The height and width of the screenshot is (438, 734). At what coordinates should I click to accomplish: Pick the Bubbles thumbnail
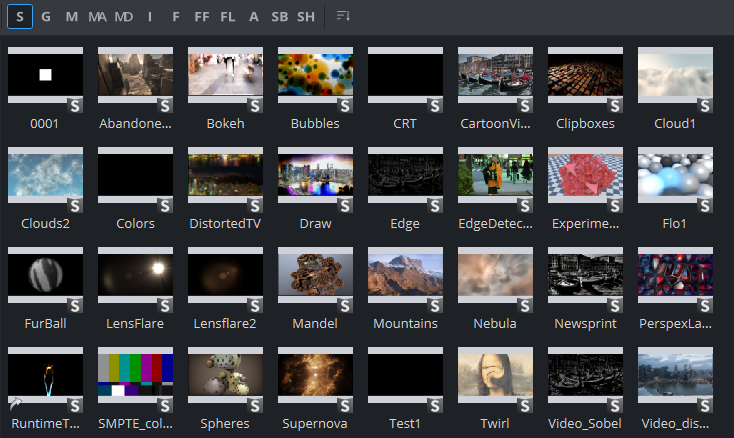(x=315, y=76)
